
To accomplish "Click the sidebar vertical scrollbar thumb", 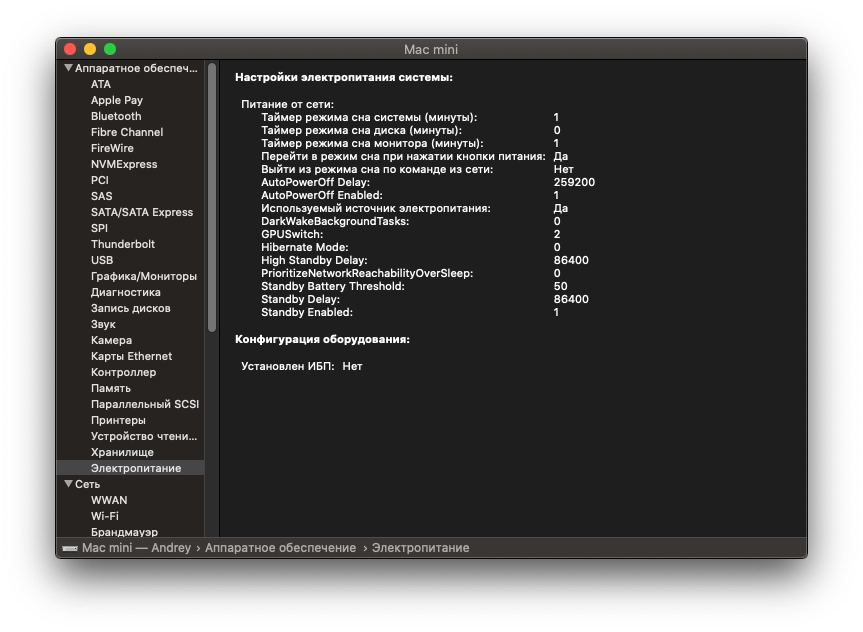I will [x=212, y=197].
